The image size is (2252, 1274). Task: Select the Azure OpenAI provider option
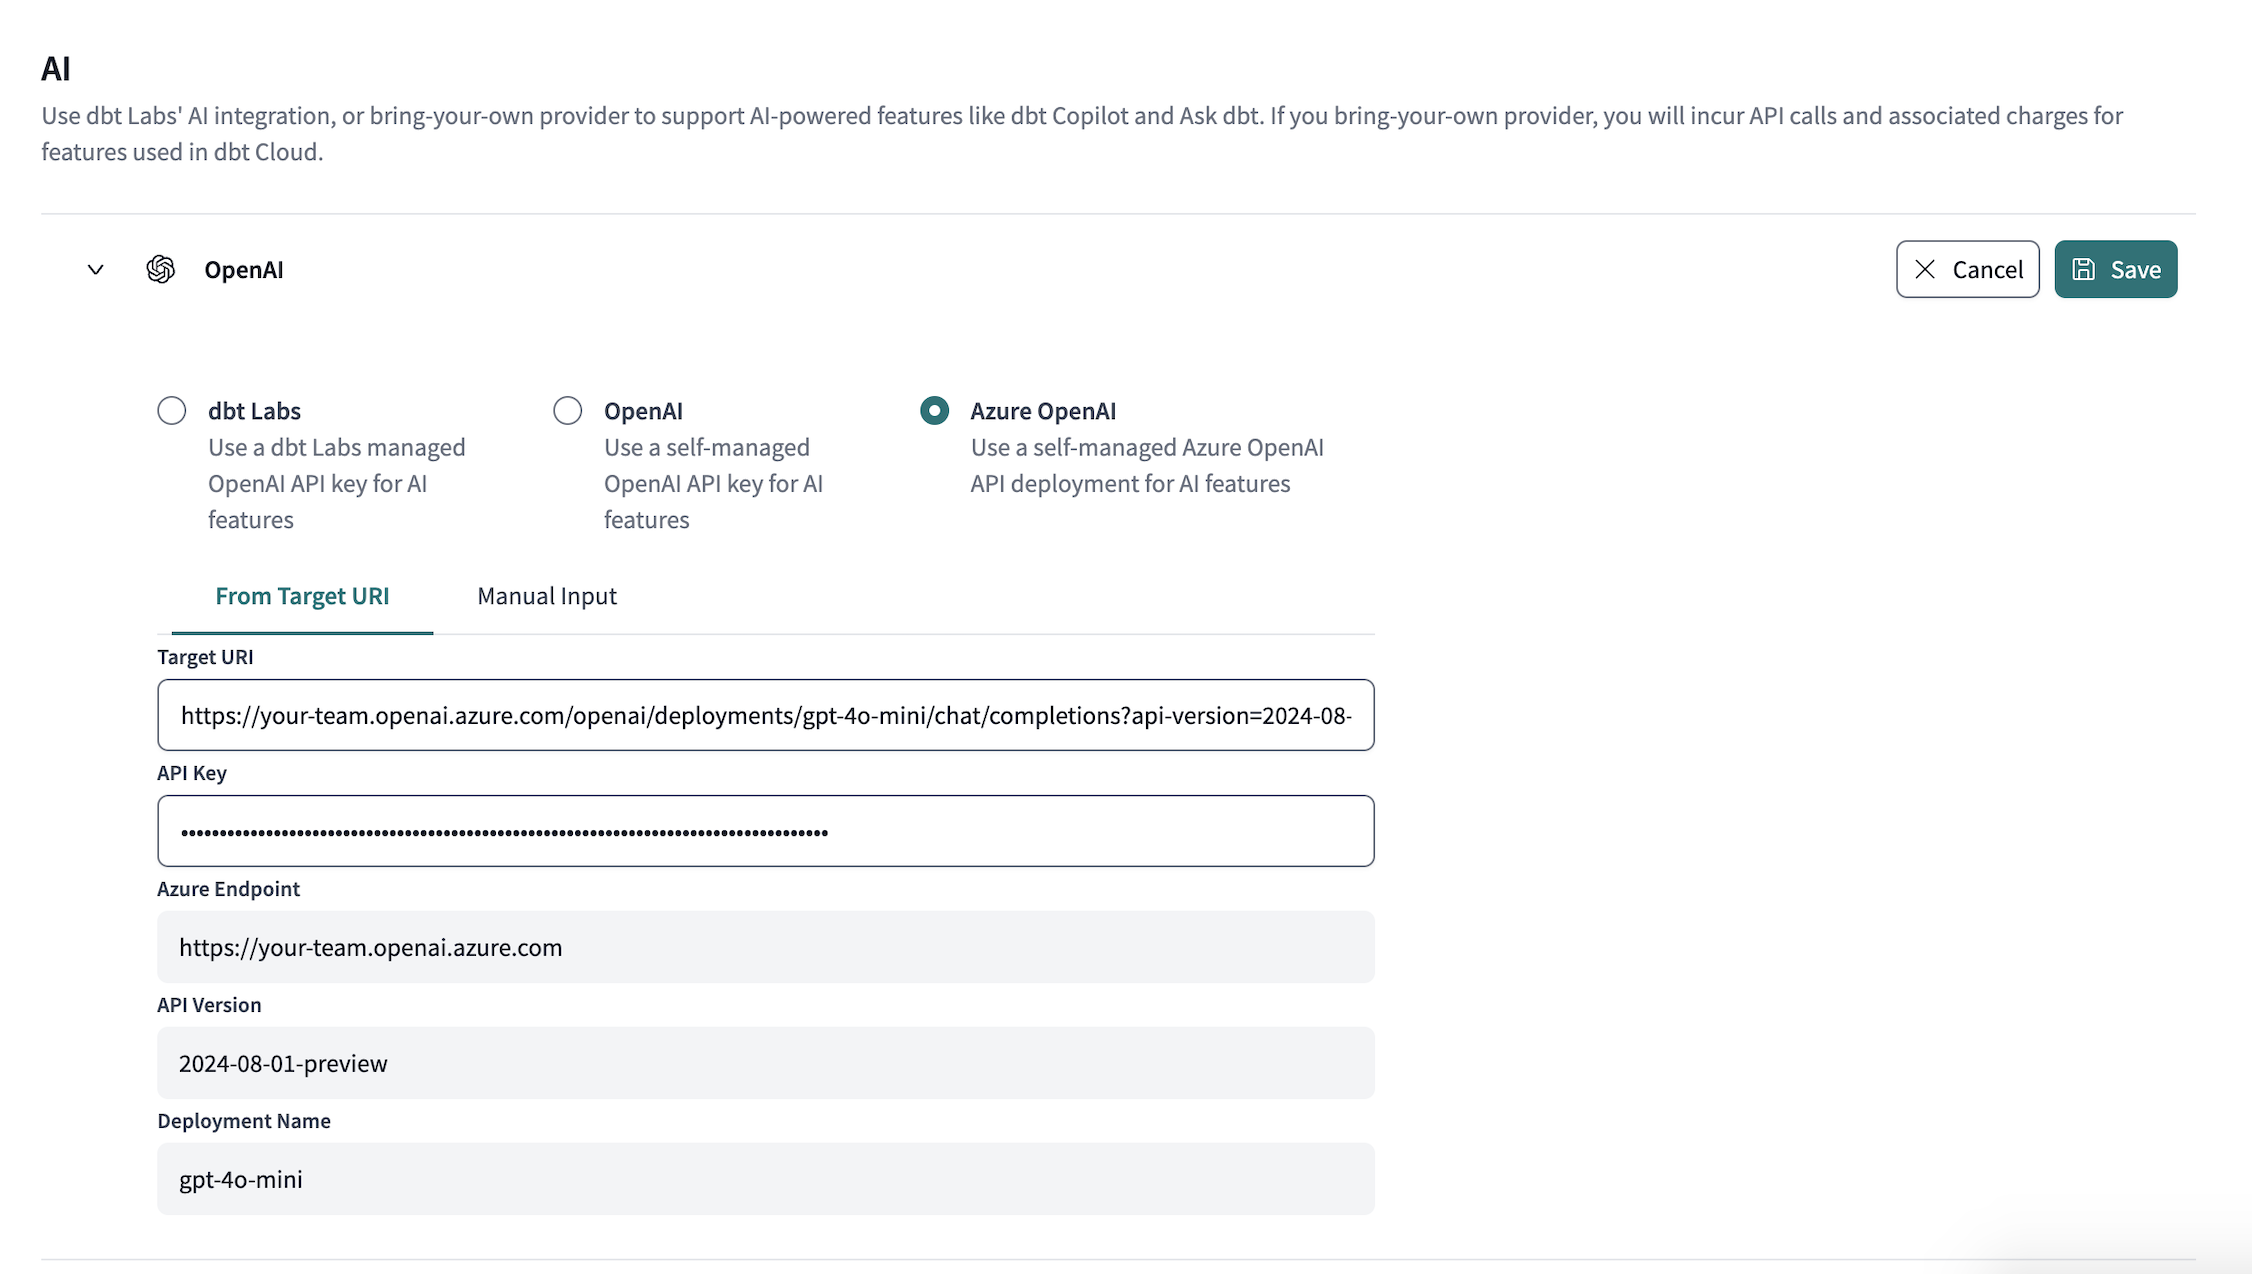tap(933, 410)
